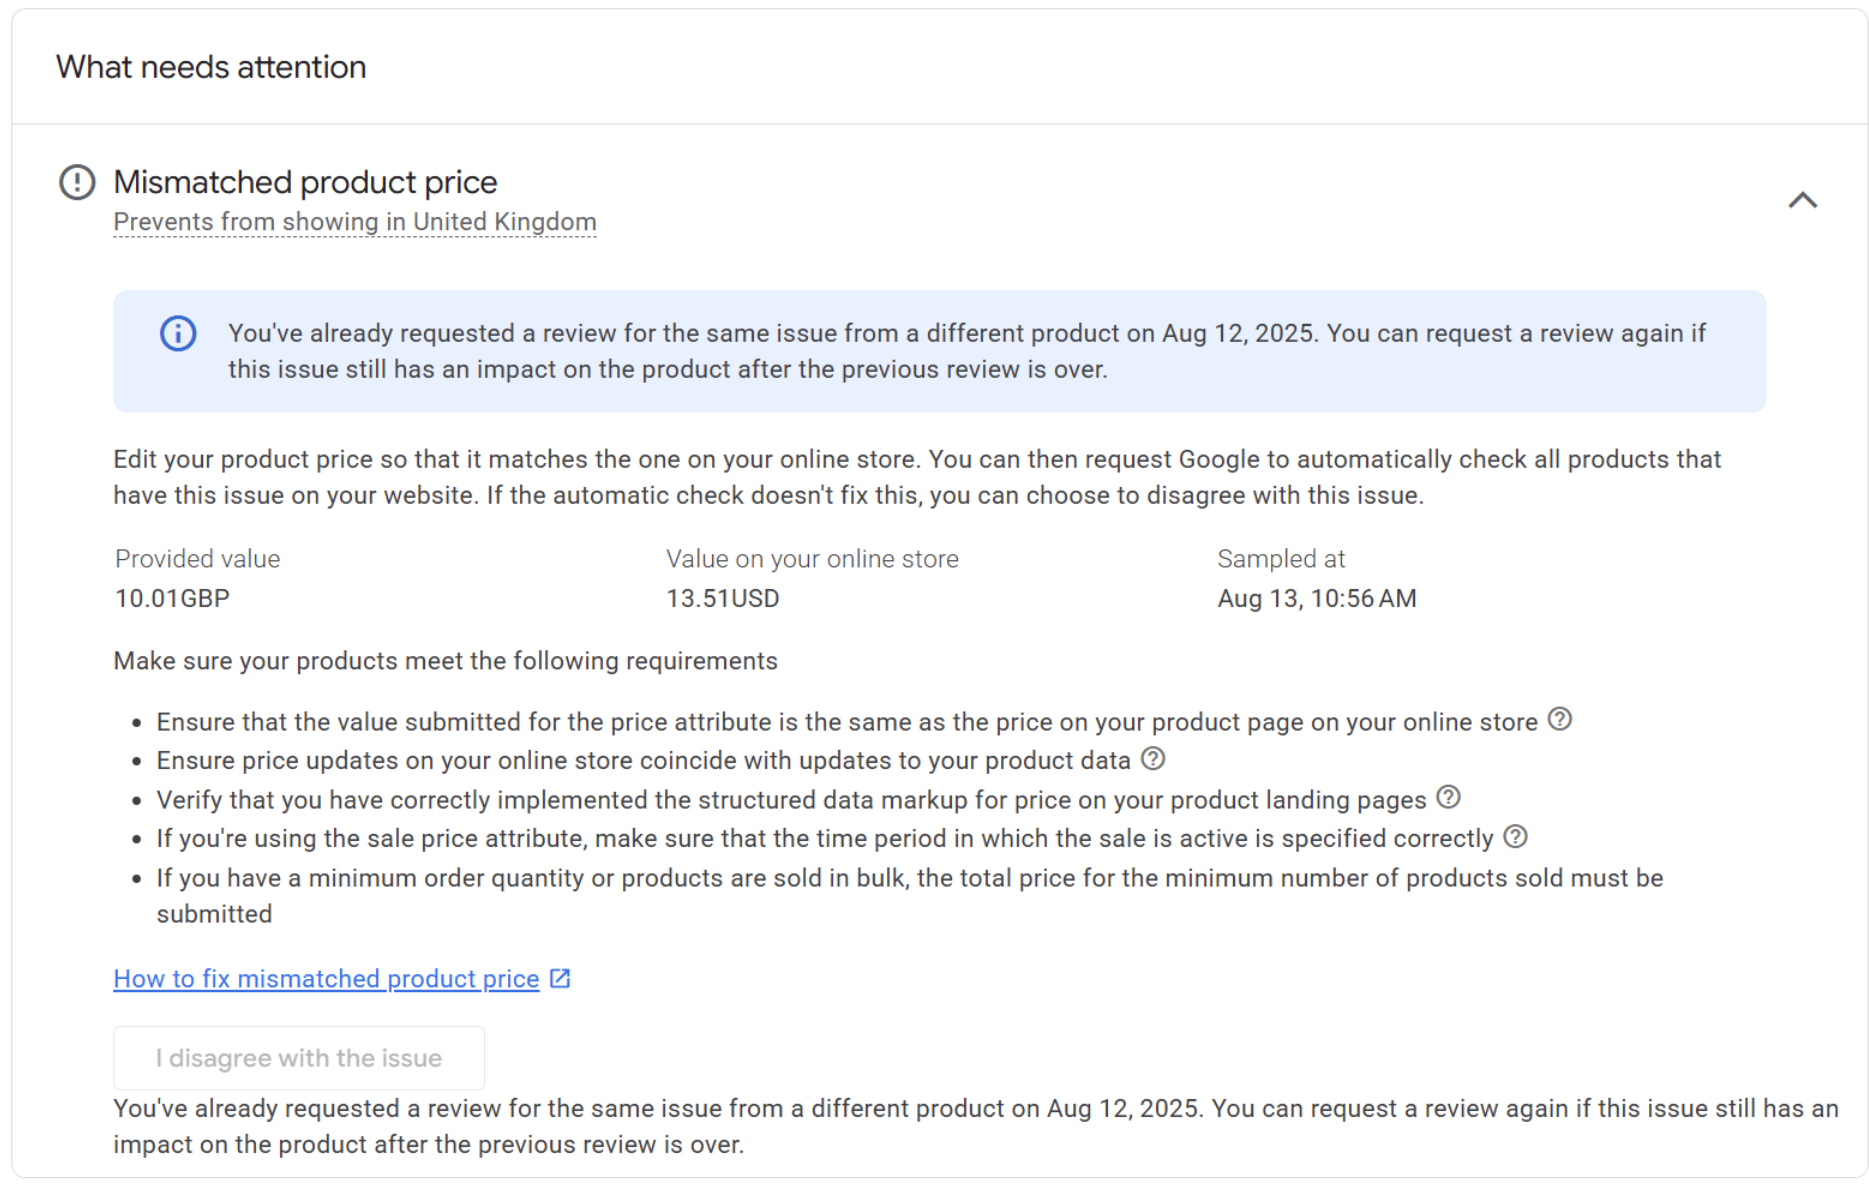Click Prevents from showing in United Kingdom text
Image resolution: width=1869 pixels, height=1189 pixels.
355,222
